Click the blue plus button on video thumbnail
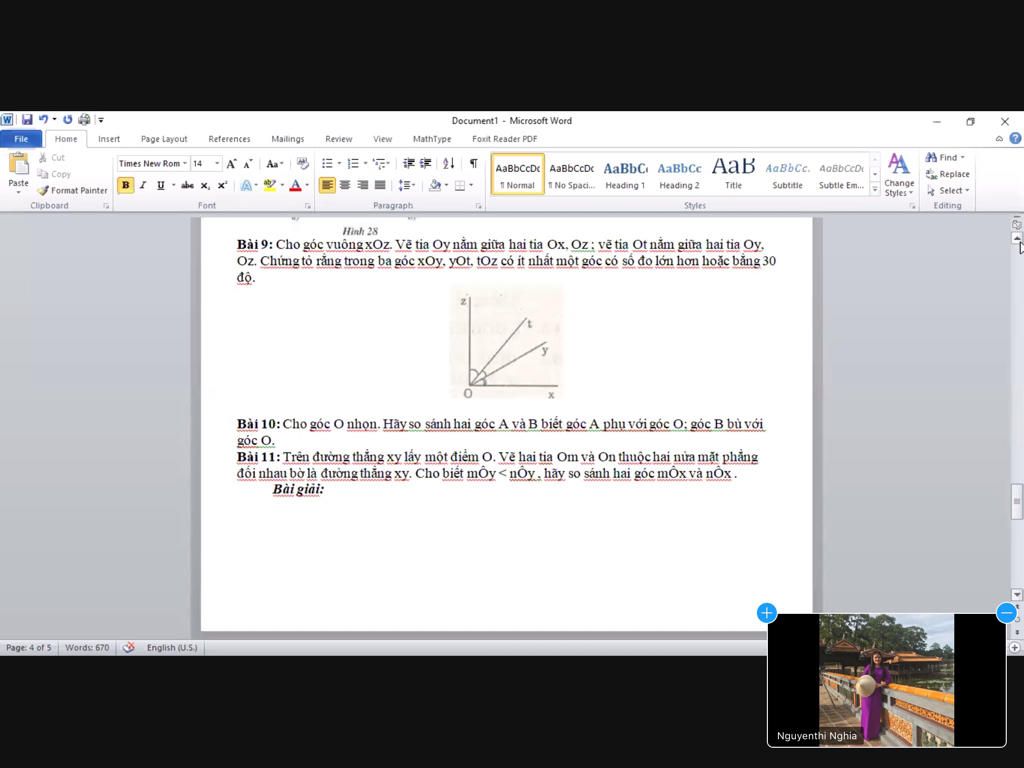The height and width of the screenshot is (768, 1024). [x=767, y=613]
